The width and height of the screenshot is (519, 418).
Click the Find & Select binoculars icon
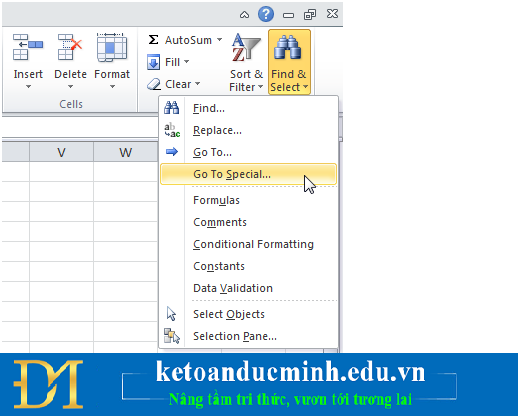(x=288, y=47)
